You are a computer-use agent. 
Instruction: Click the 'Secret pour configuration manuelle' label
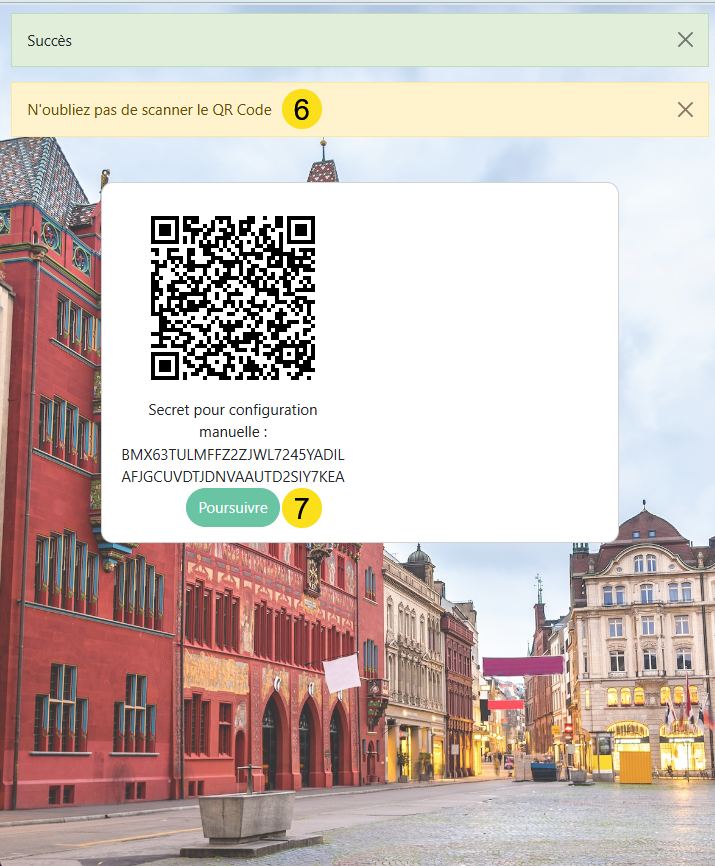coord(232,421)
